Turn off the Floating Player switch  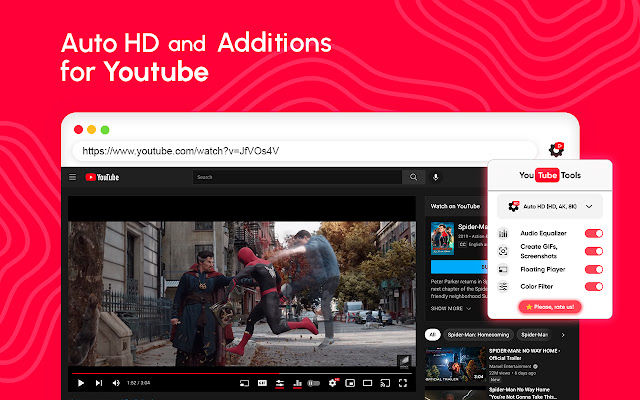coord(593,269)
